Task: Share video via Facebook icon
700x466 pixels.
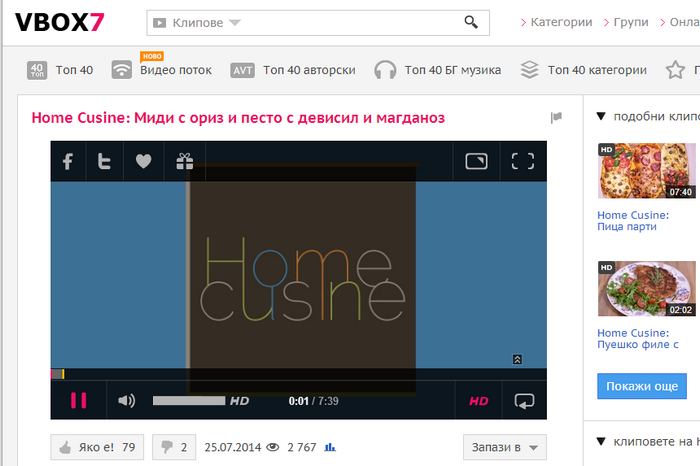Action: pyautogui.click(x=68, y=161)
